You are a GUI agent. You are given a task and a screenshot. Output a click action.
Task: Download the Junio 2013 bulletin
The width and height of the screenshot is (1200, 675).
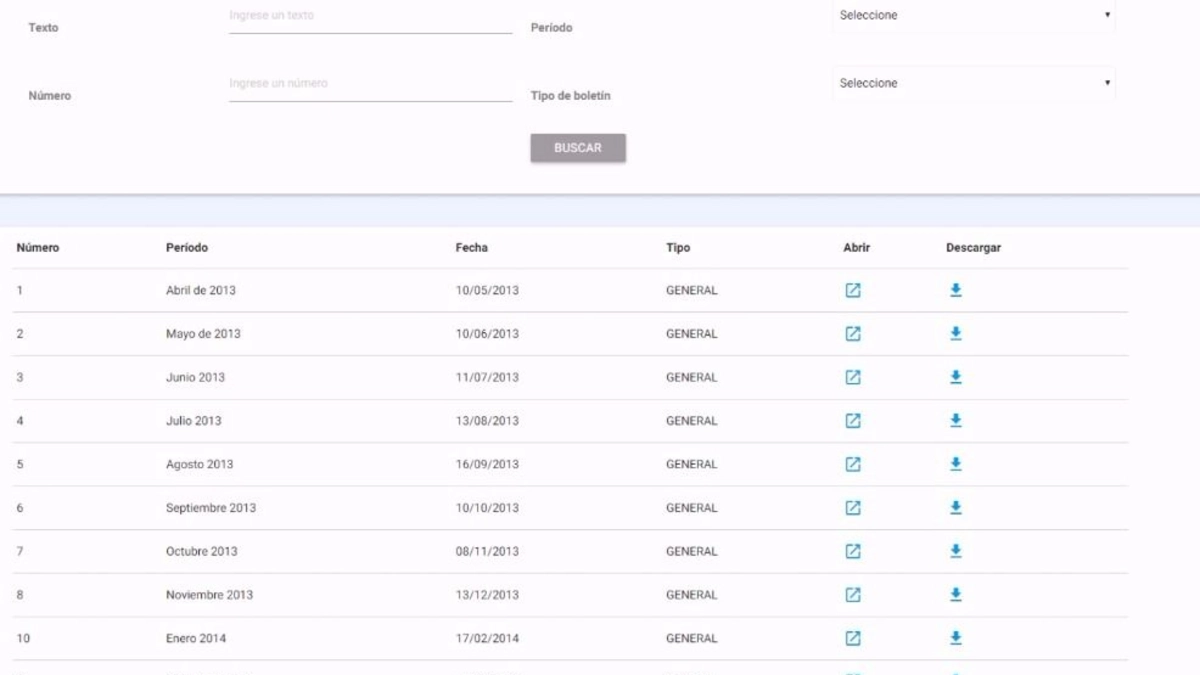[x=955, y=377]
